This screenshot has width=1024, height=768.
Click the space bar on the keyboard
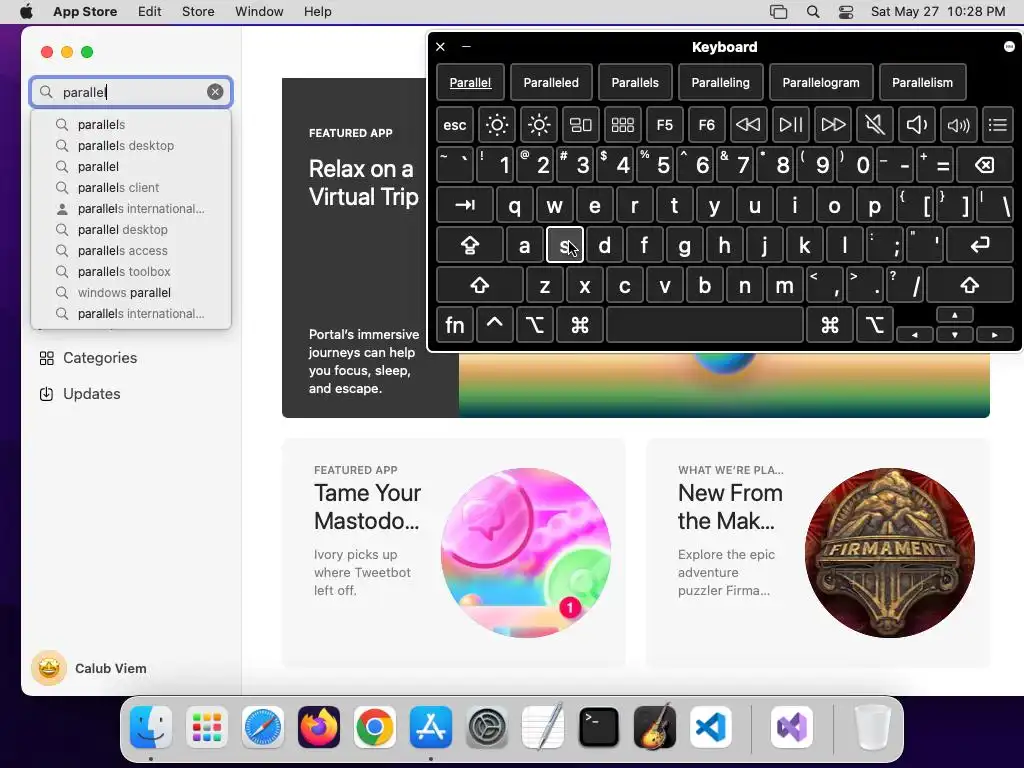tap(705, 325)
